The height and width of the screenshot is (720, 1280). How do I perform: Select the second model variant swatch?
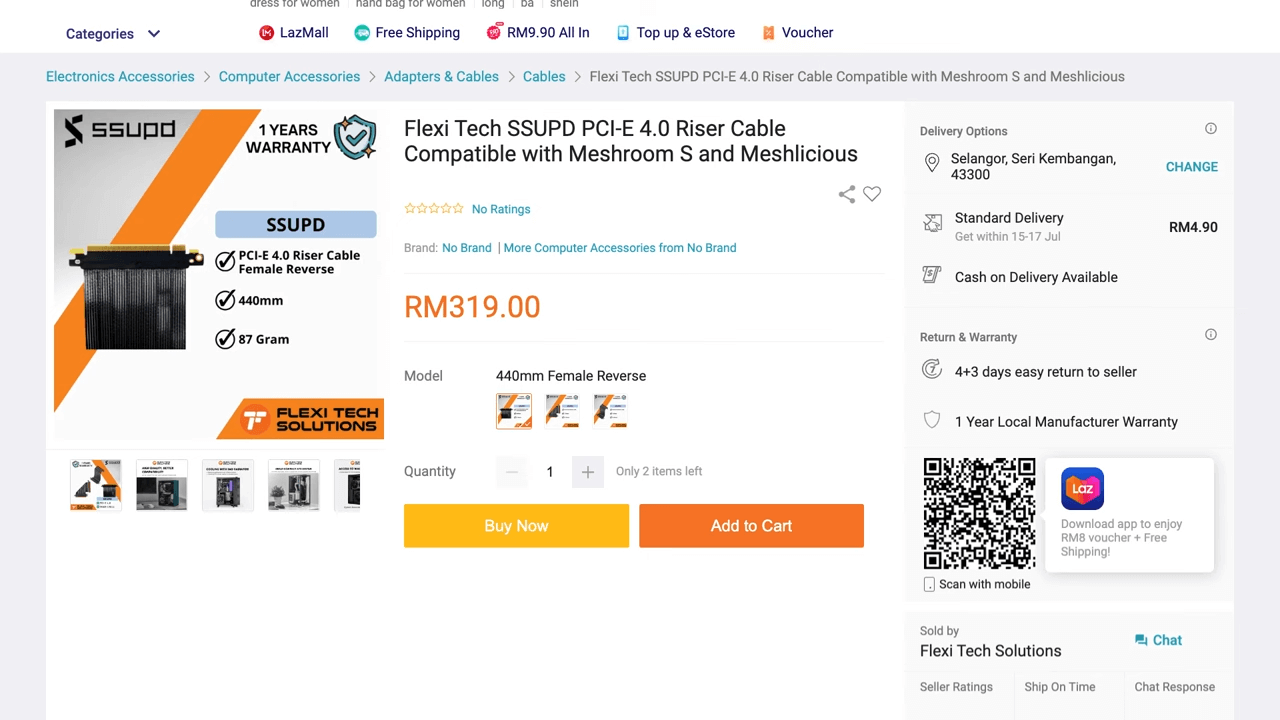pos(562,411)
